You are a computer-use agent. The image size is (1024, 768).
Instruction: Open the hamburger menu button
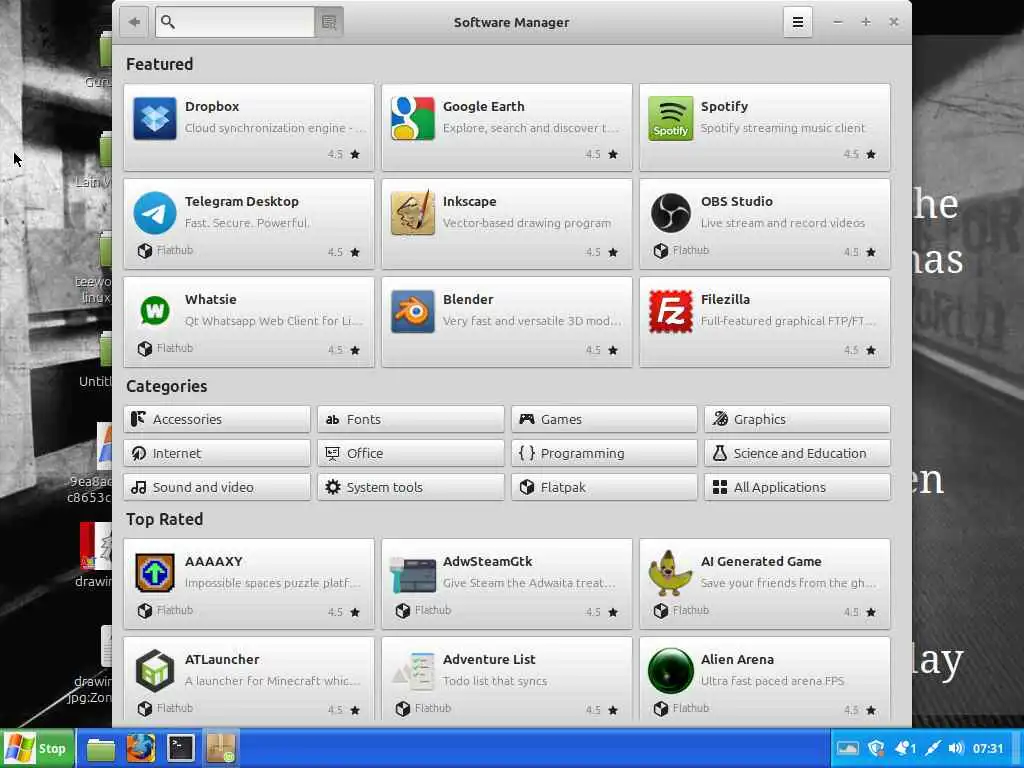[797, 22]
